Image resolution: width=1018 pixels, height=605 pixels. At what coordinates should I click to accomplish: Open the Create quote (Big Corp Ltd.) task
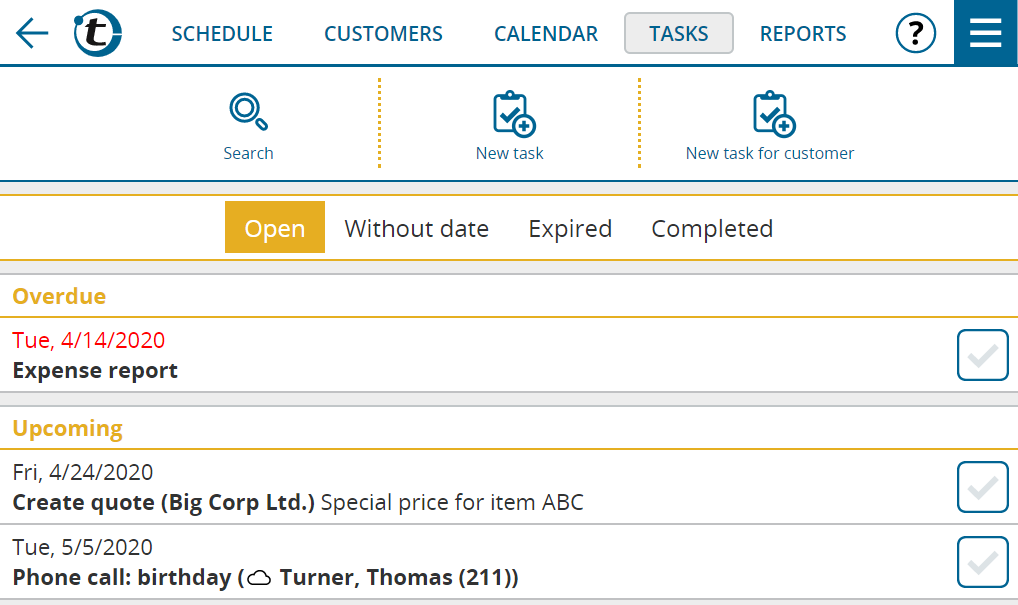[163, 502]
